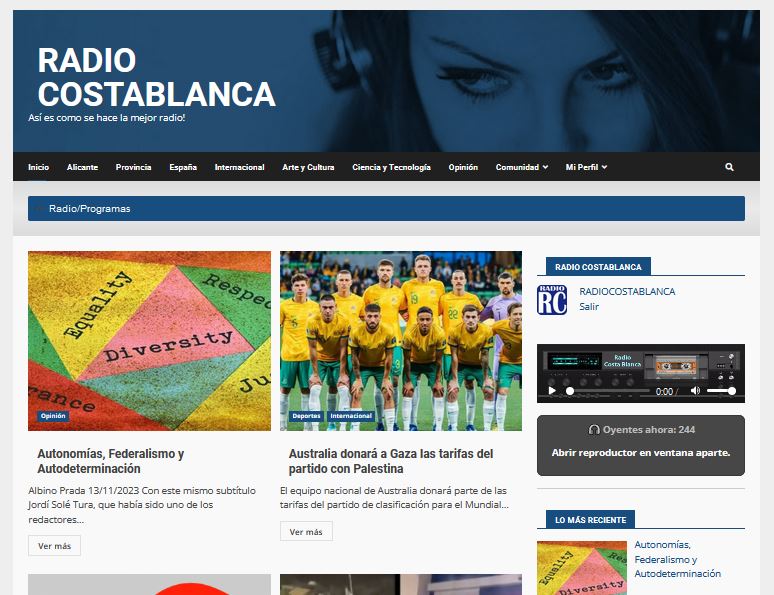This screenshot has height=595, width=774.
Task: Click the audio player seek bar
Action: (608, 391)
